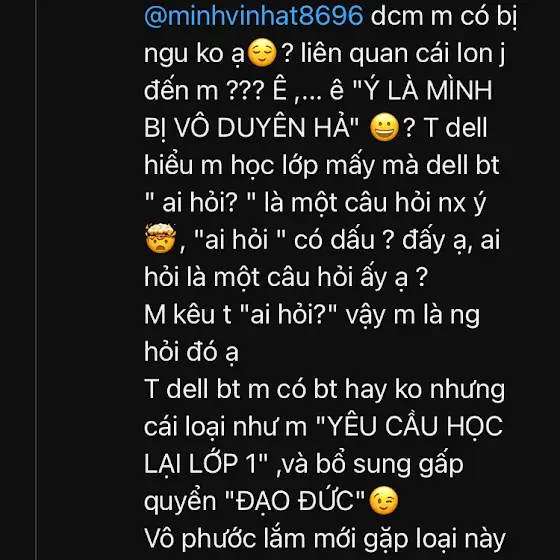560x560 pixels.
Task: Click the text "hiểu m học lớp mấy"
Action: point(260,165)
